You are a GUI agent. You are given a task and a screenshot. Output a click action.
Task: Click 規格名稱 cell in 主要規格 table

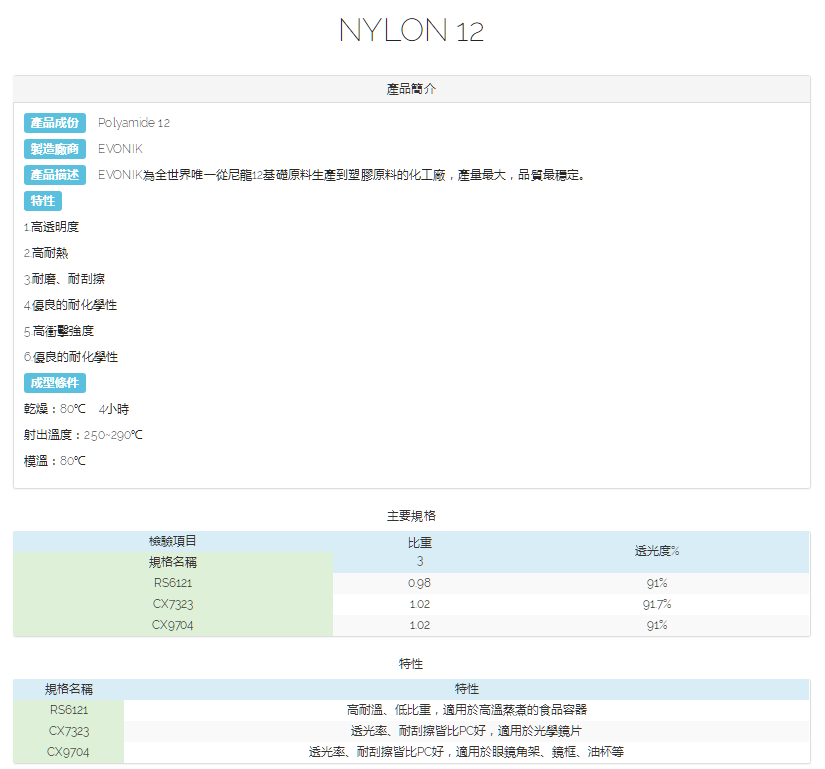pyautogui.click(x=173, y=562)
